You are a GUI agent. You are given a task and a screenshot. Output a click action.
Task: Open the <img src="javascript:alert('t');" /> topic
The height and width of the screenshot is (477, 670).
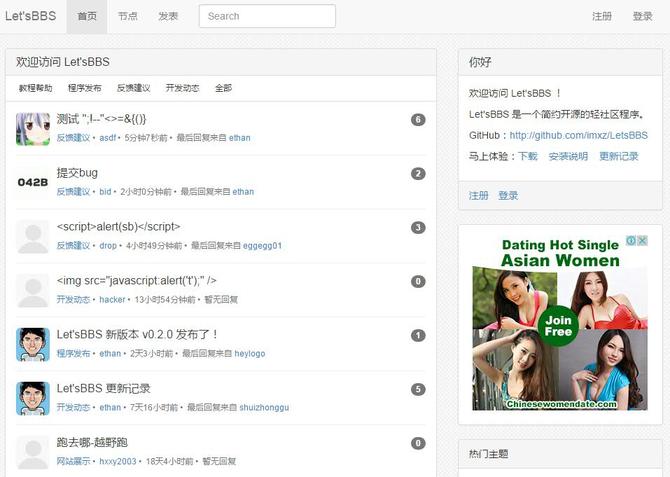137,280
